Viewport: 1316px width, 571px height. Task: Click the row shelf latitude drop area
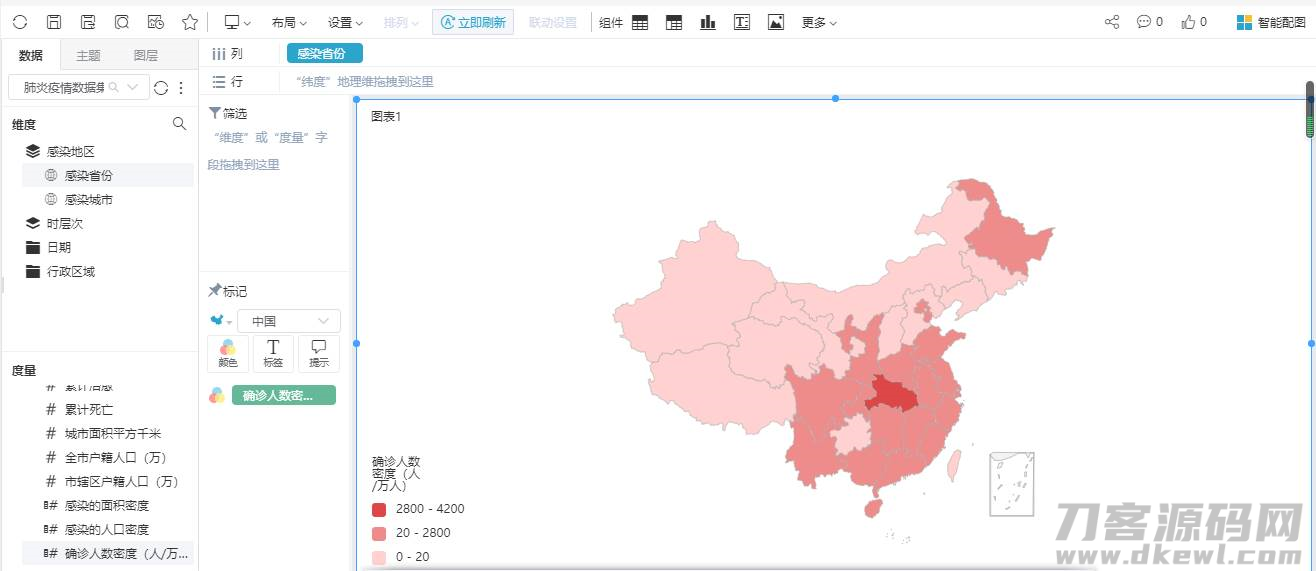pos(365,82)
